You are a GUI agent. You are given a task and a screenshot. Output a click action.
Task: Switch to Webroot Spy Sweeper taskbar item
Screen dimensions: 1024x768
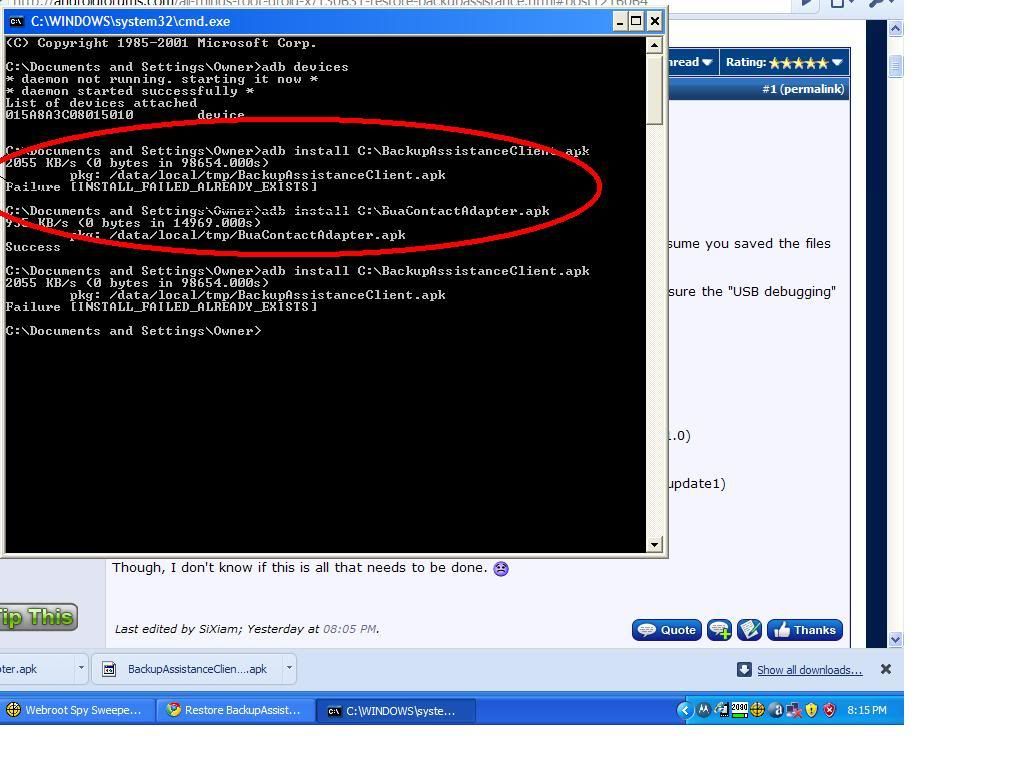(74, 710)
